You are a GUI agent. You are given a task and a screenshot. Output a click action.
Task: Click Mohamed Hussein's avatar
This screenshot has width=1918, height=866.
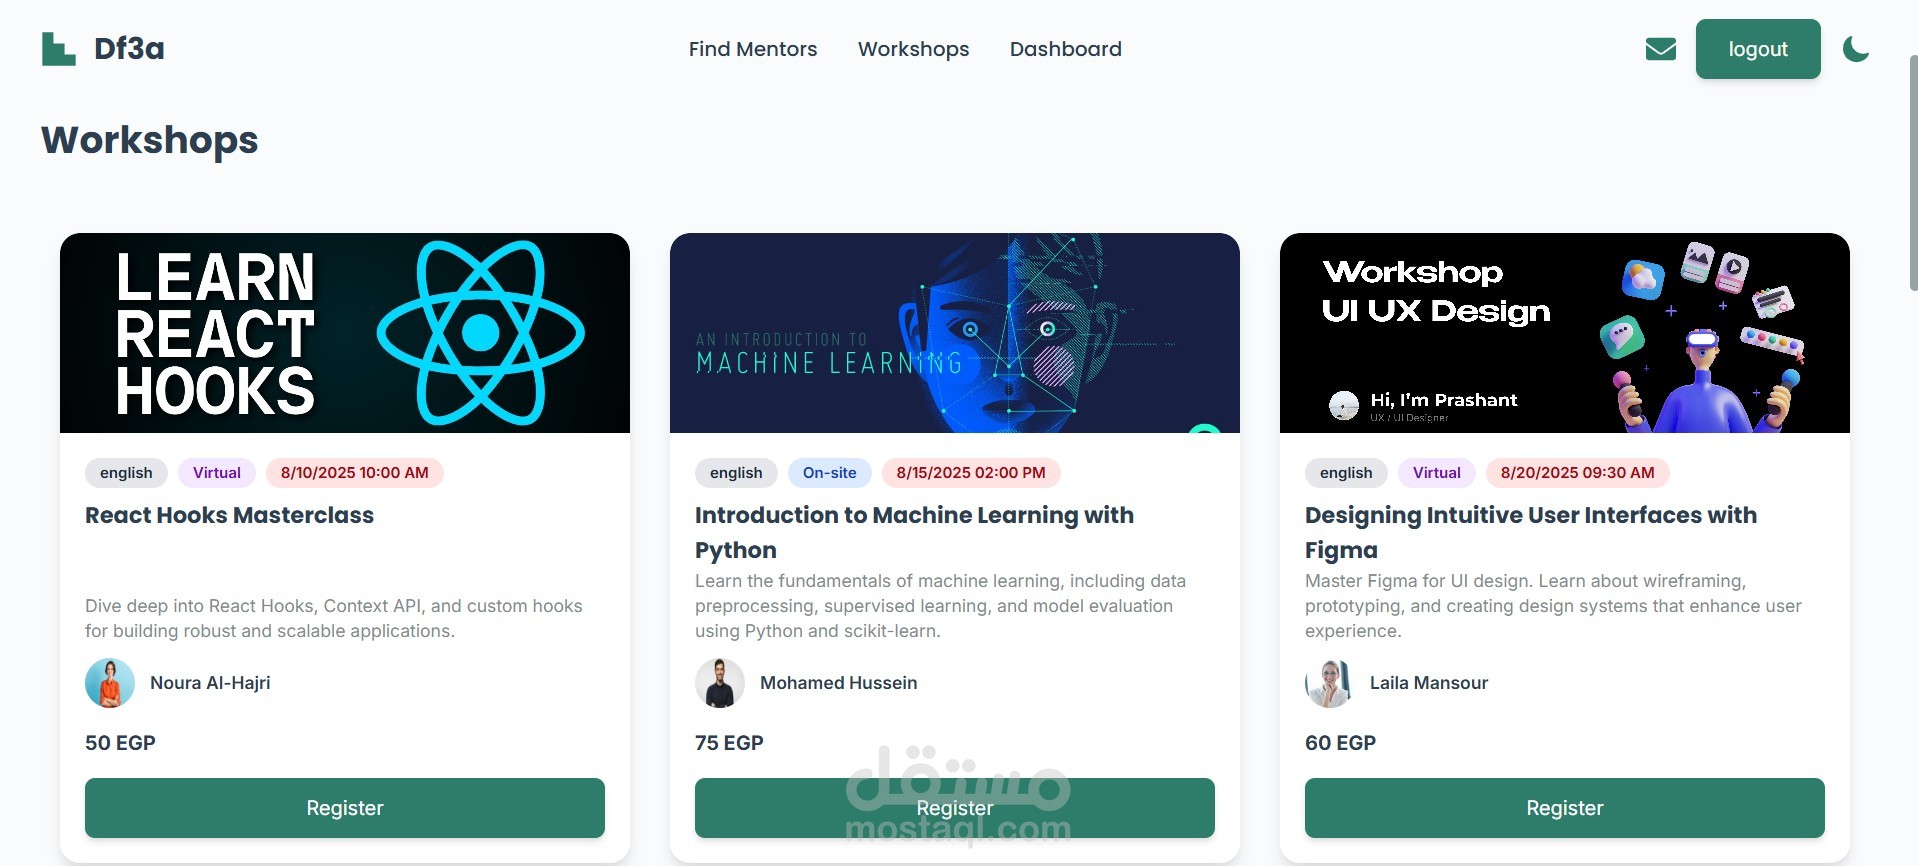(720, 683)
